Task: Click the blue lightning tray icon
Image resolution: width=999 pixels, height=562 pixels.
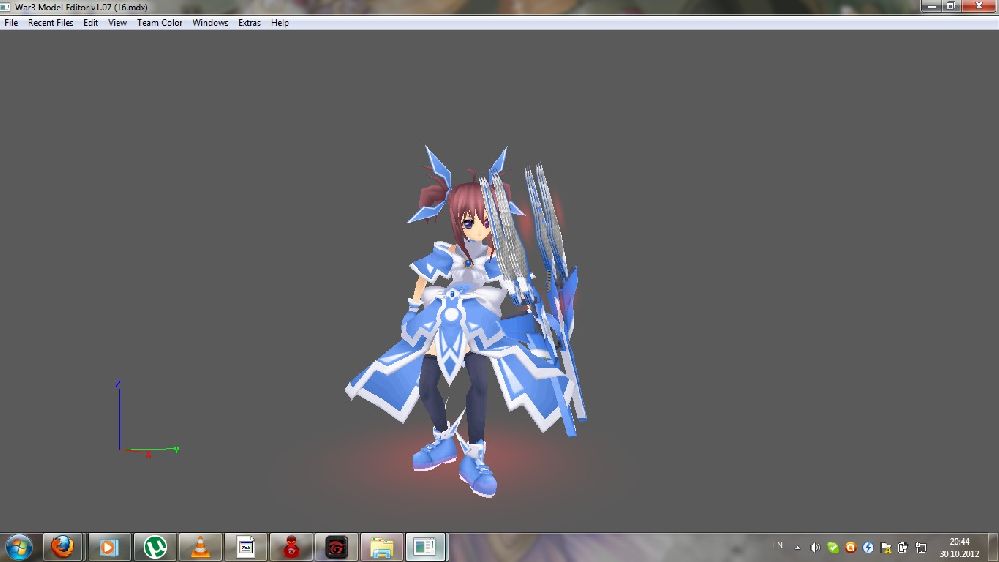Action: 868,547
